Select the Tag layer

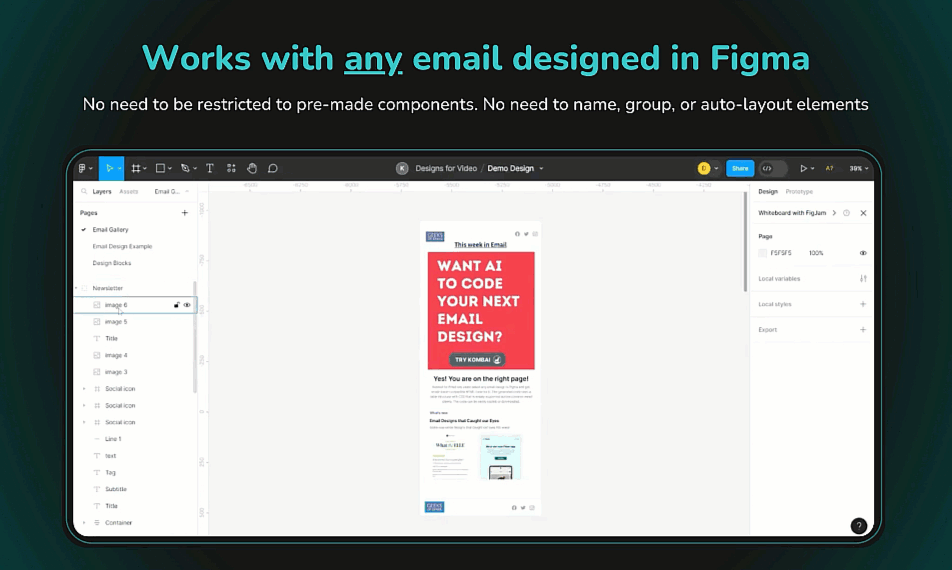[x=110, y=472]
